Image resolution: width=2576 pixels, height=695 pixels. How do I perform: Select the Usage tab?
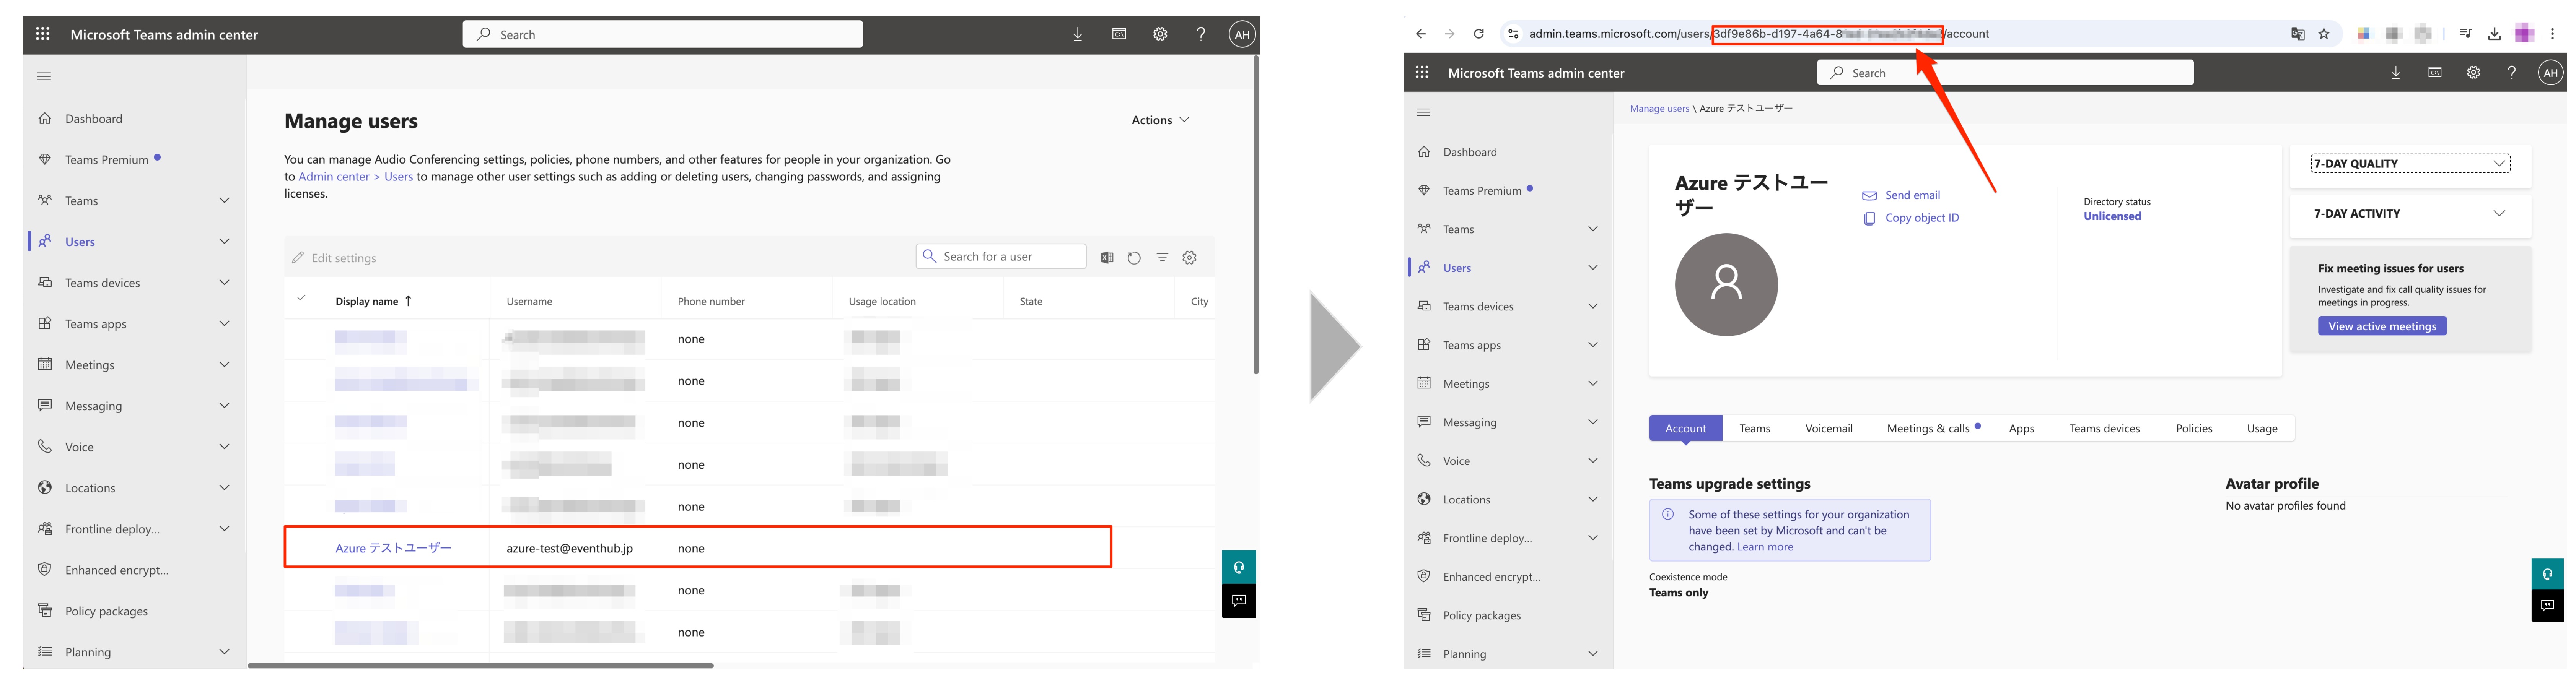2261,428
